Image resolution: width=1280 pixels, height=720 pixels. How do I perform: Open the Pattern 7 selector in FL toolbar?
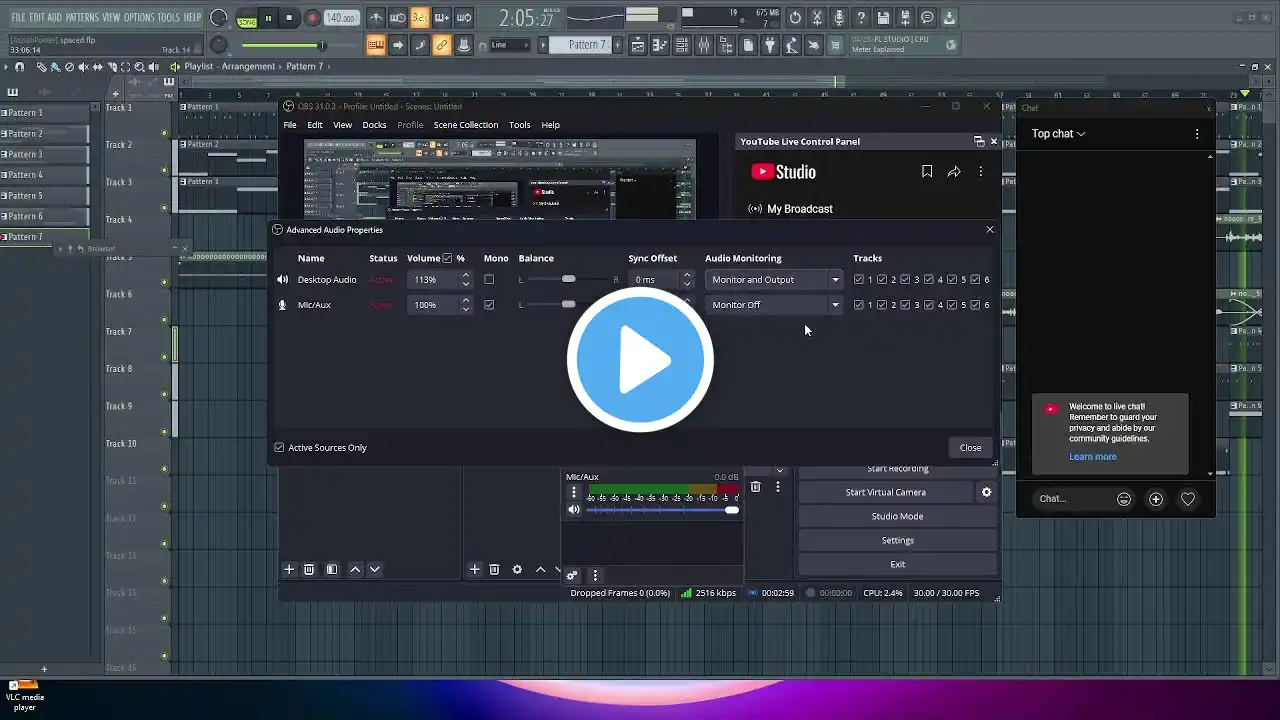tap(583, 45)
